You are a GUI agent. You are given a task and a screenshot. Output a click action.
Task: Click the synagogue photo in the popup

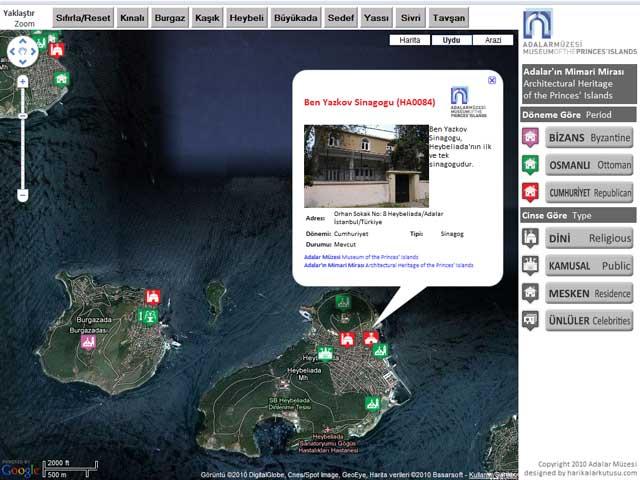pos(366,165)
